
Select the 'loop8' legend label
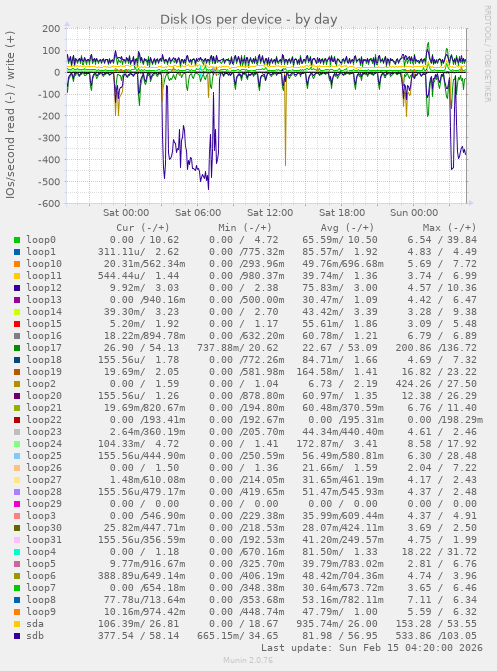pyautogui.click(x=41, y=600)
